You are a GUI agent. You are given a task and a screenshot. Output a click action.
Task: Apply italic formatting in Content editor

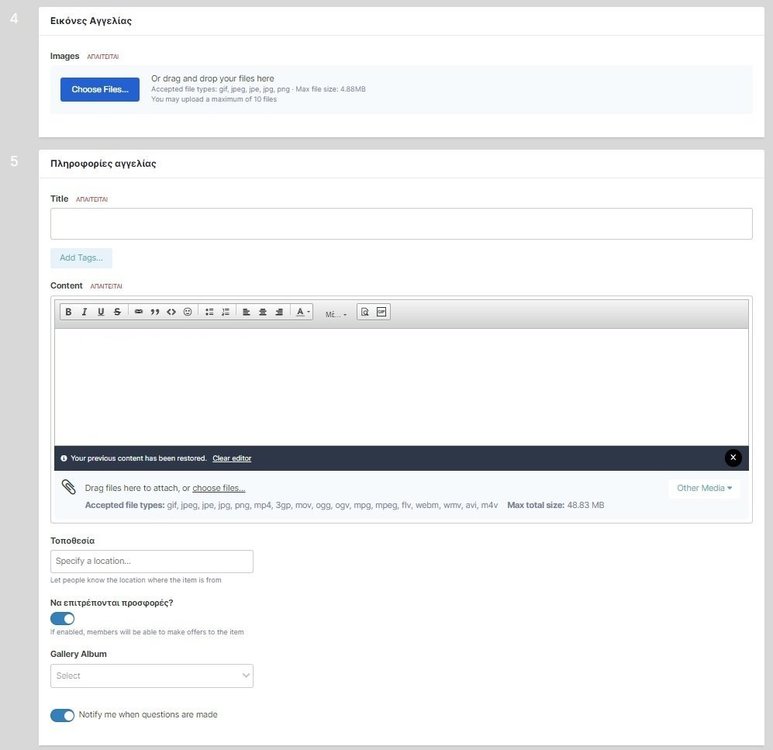(84, 312)
